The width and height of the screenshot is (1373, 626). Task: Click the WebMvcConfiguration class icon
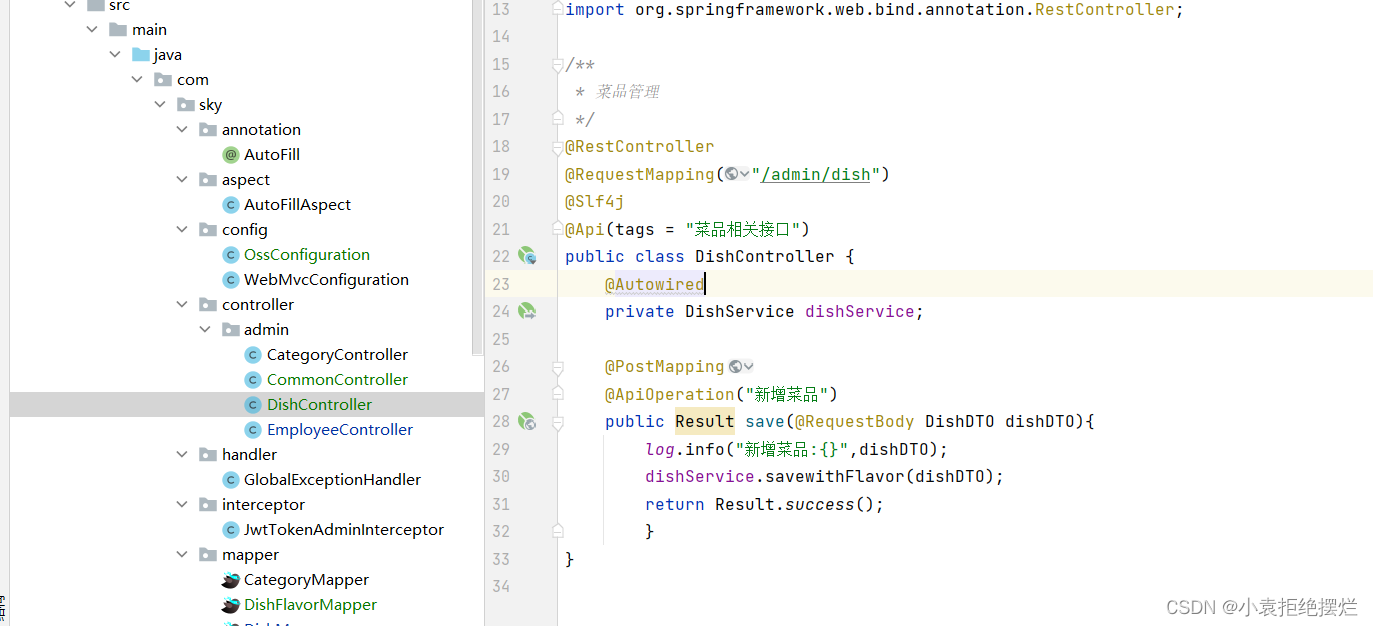[x=231, y=280]
